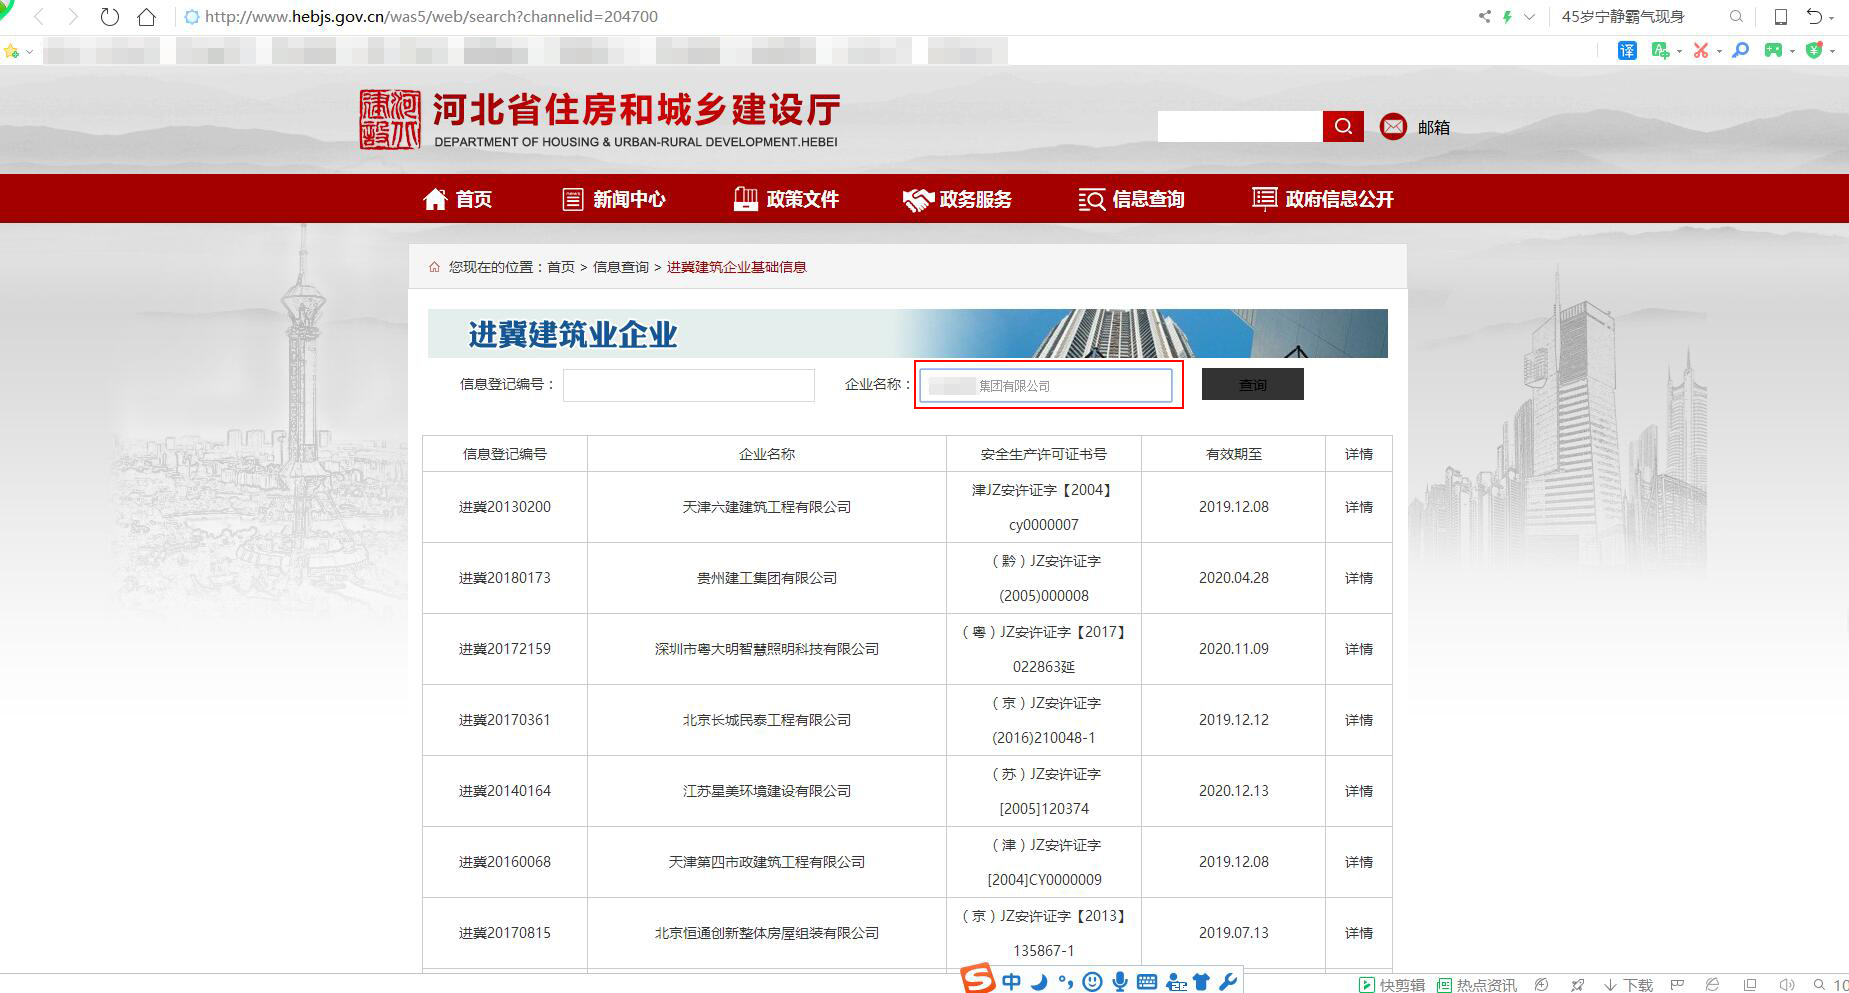Viewport: 1849px width, 993px height.
Task: Click the black 查询 query button
Action: click(x=1252, y=385)
